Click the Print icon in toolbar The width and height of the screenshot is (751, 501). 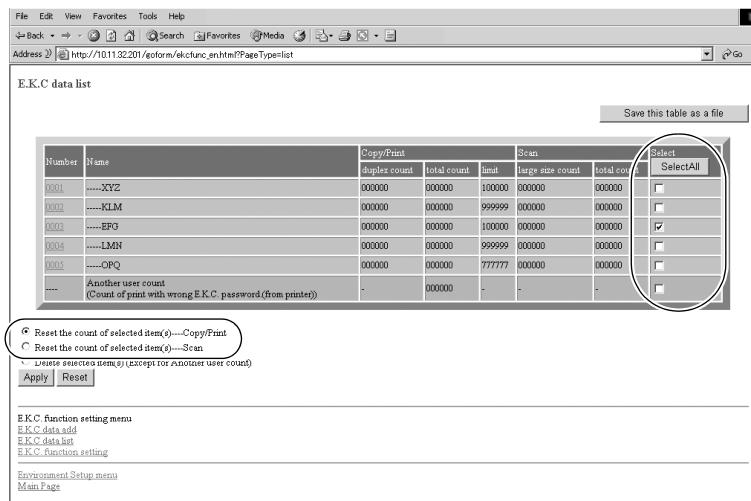[x=344, y=35]
